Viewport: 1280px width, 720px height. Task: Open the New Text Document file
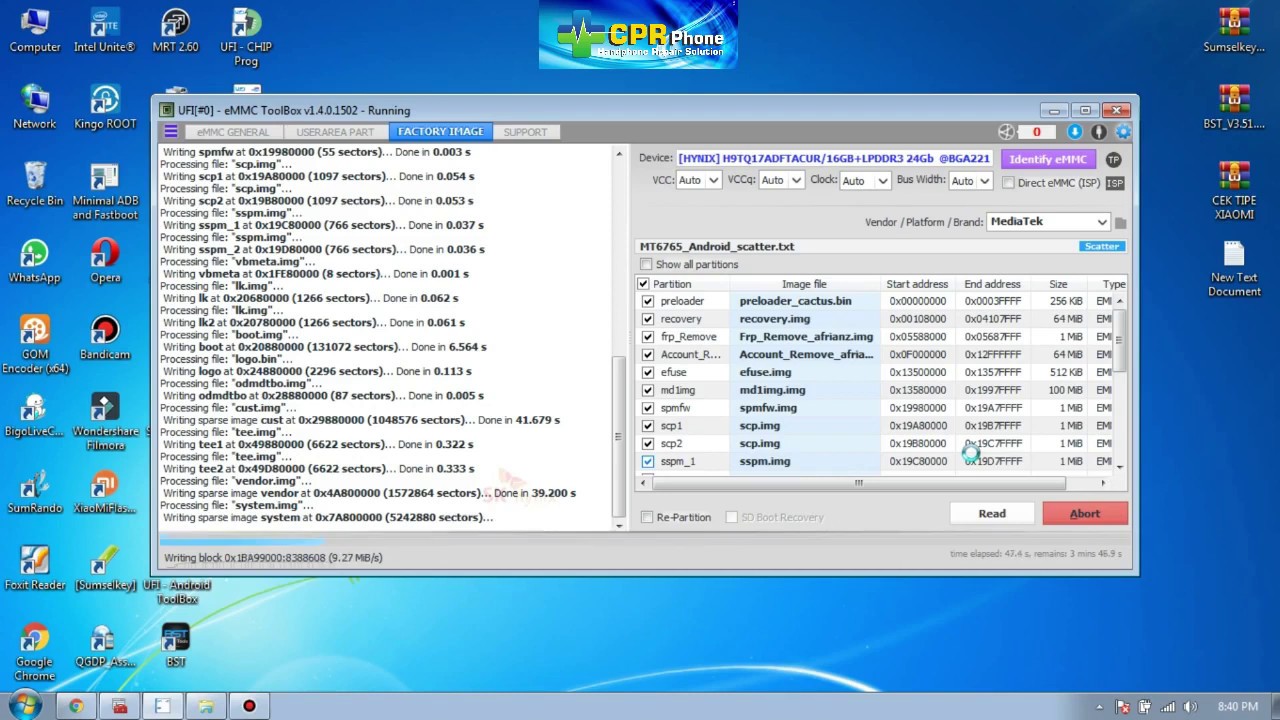1234,269
